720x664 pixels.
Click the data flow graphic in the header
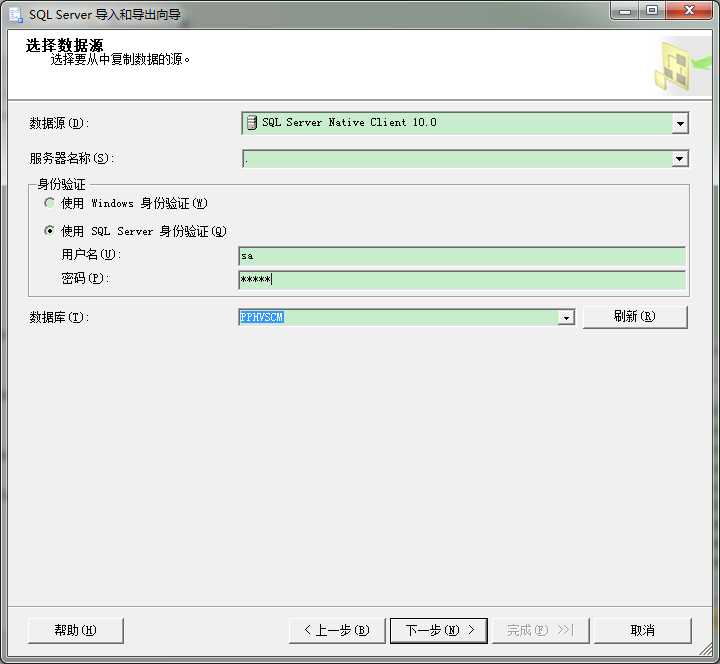click(683, 66)
